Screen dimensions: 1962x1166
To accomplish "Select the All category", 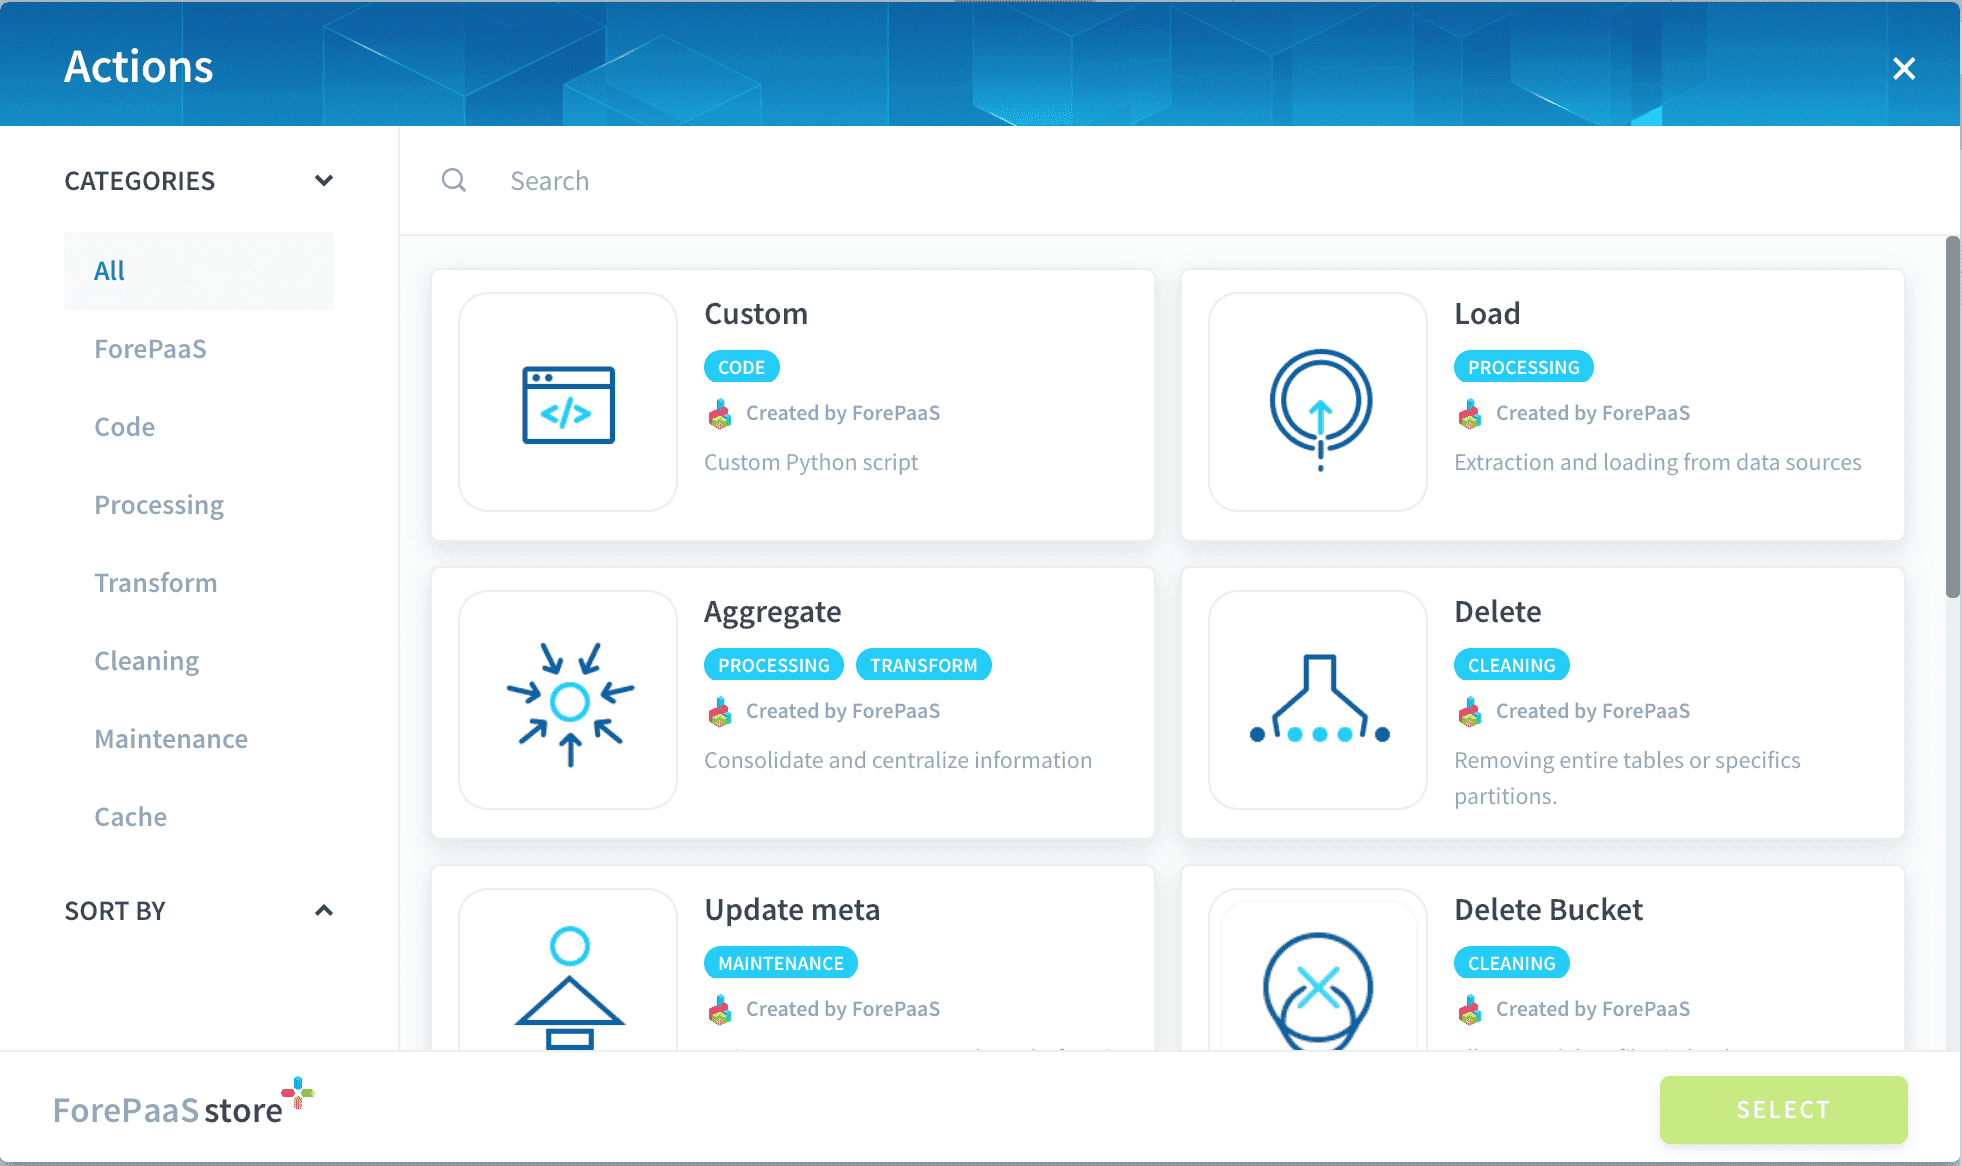I will [199, 271].
